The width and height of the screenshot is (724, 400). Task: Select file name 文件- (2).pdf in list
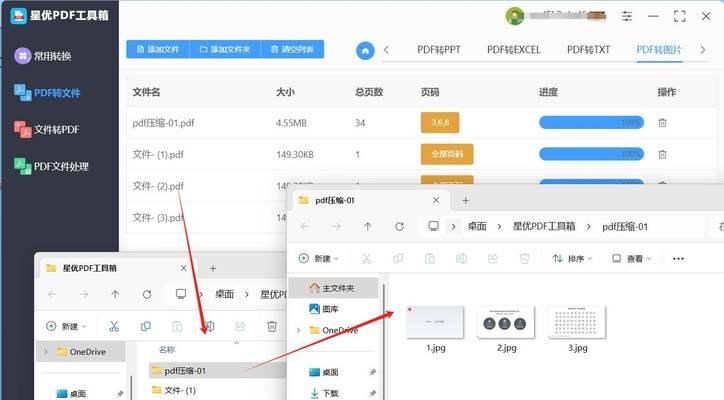[x=158, y=186]
